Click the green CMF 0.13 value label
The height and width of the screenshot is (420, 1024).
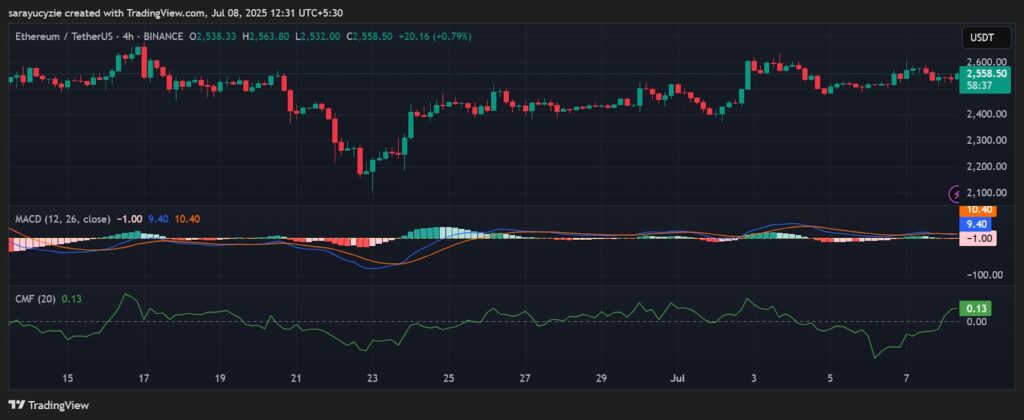click(975, 309)
